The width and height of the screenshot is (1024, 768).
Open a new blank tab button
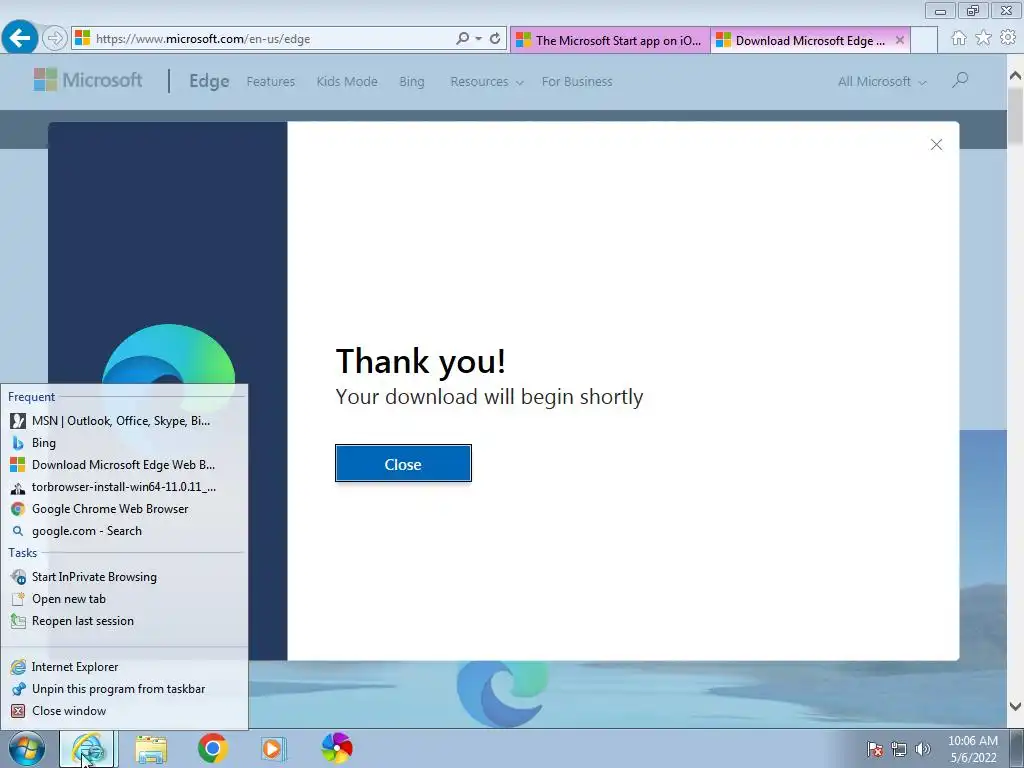click(923, 40)
